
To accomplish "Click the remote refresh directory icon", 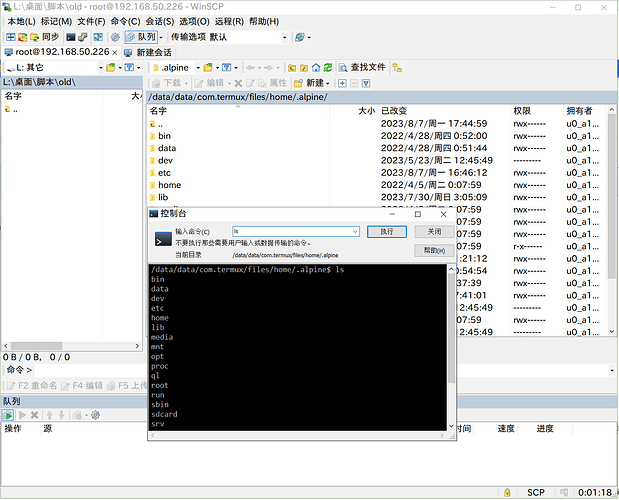I will pyautogui.click(x=327, y=67).
